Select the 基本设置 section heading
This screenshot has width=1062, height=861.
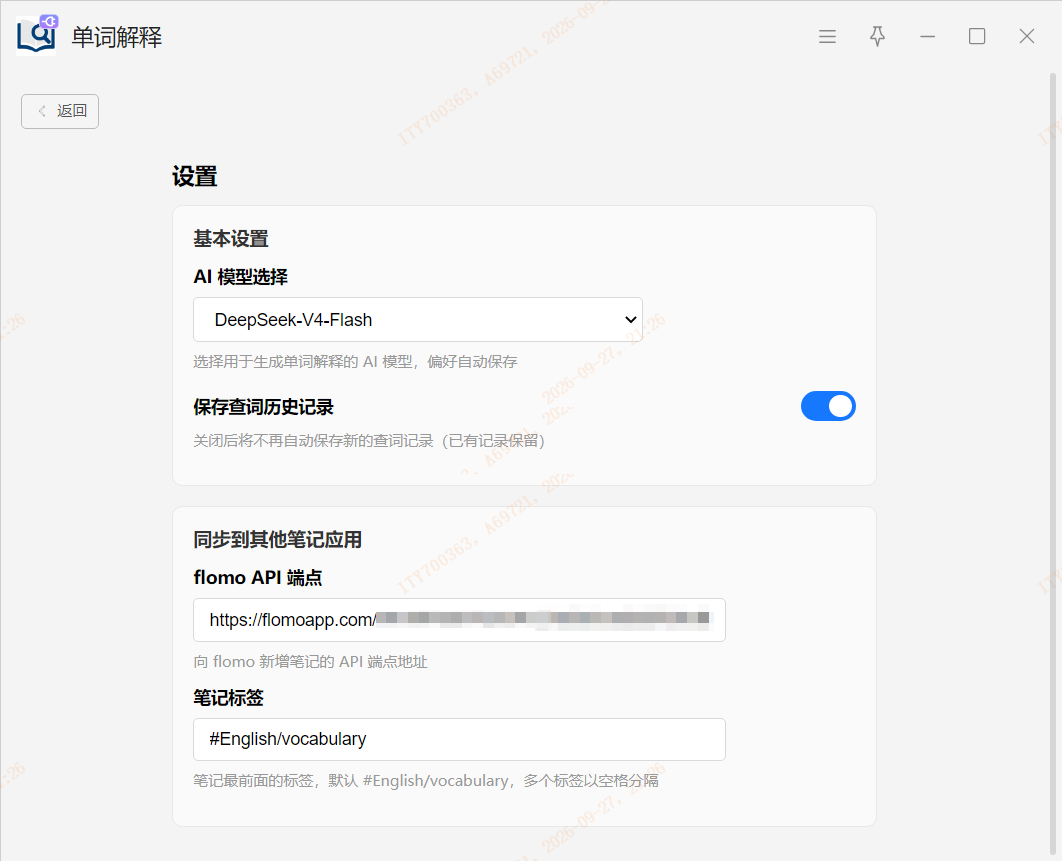click(231, 238)
